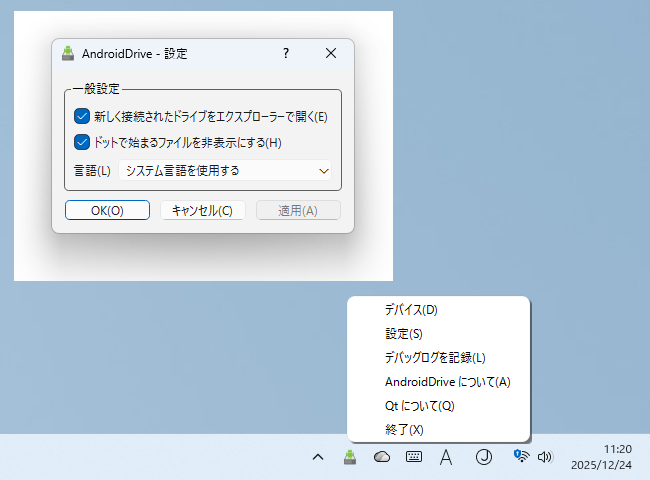The height and width of the screenshot is (480, 650).
Task: Open the volume speaker icon
Action: point(545,457)
